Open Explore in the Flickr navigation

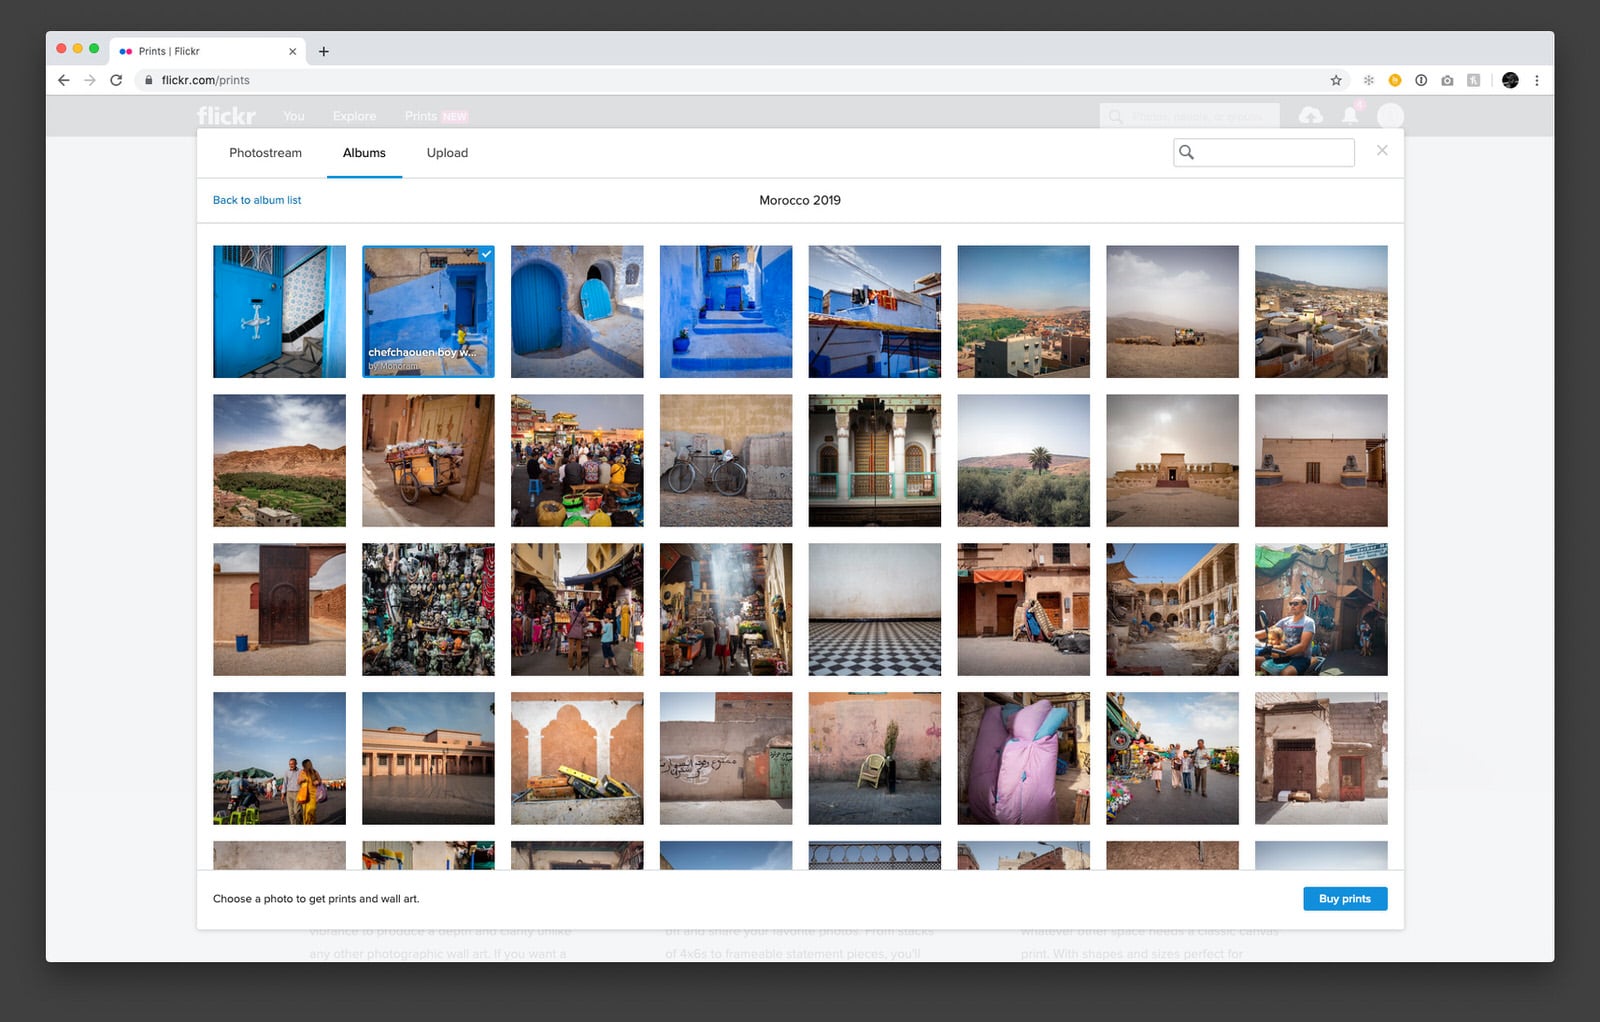click(x=353, y=116)
